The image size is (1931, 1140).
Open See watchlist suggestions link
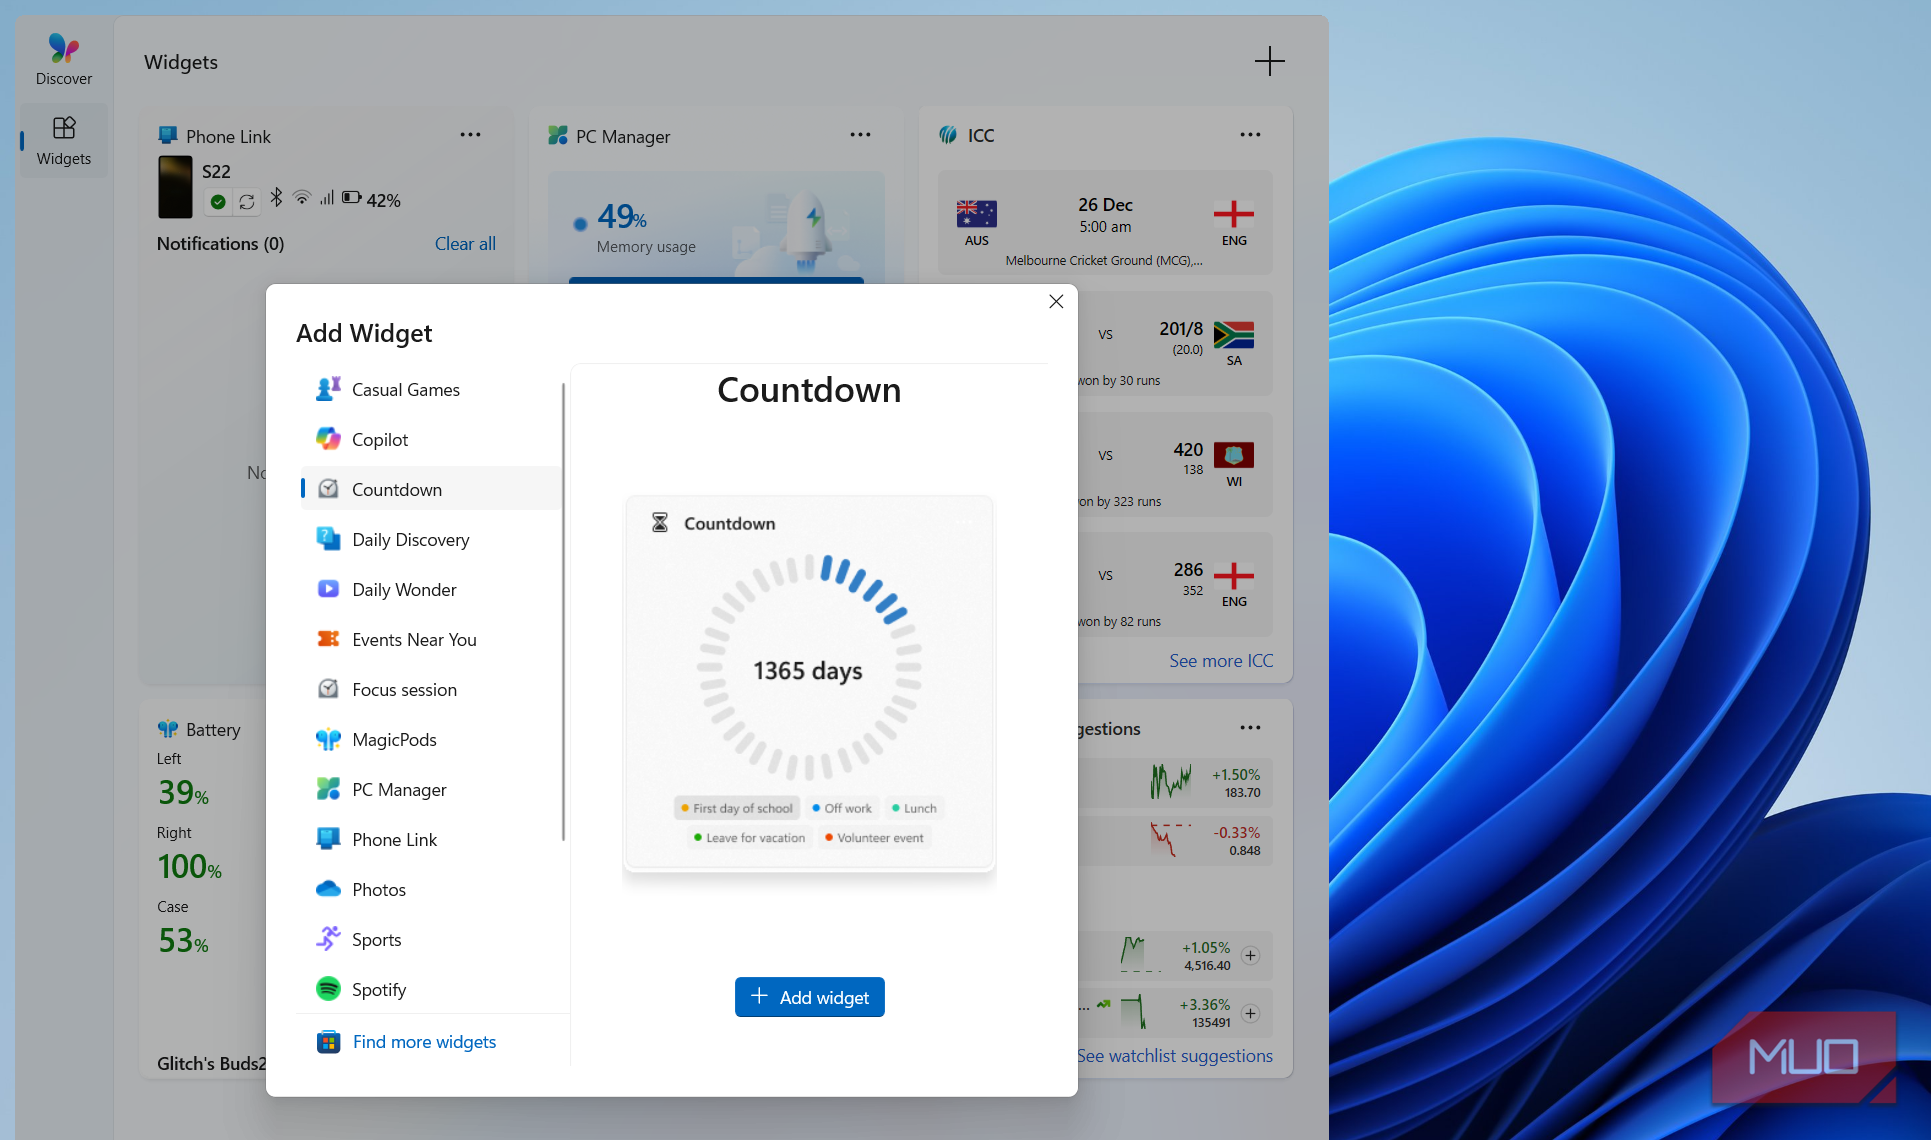pos(1175,1056)
